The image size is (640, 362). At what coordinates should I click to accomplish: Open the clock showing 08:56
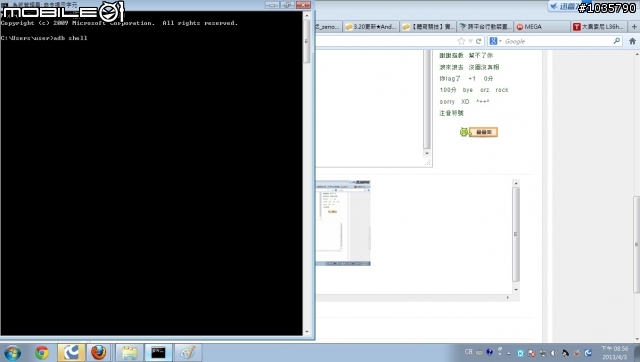(x=614, y=353)
